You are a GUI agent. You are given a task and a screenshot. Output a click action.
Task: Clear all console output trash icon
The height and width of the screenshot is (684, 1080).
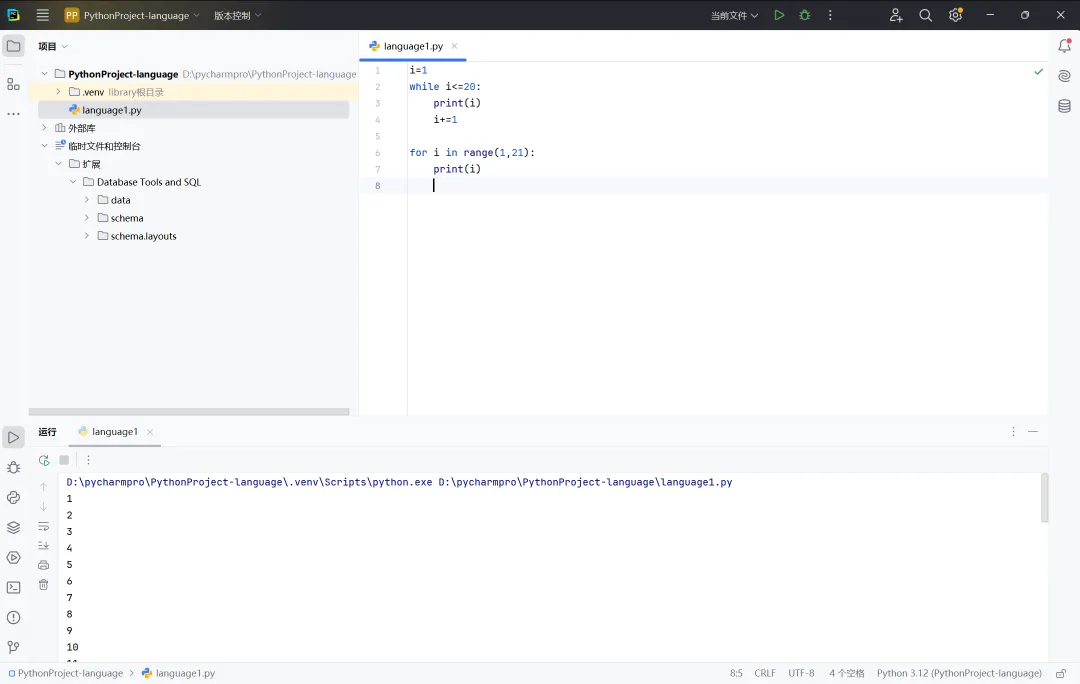click(43, 585)
